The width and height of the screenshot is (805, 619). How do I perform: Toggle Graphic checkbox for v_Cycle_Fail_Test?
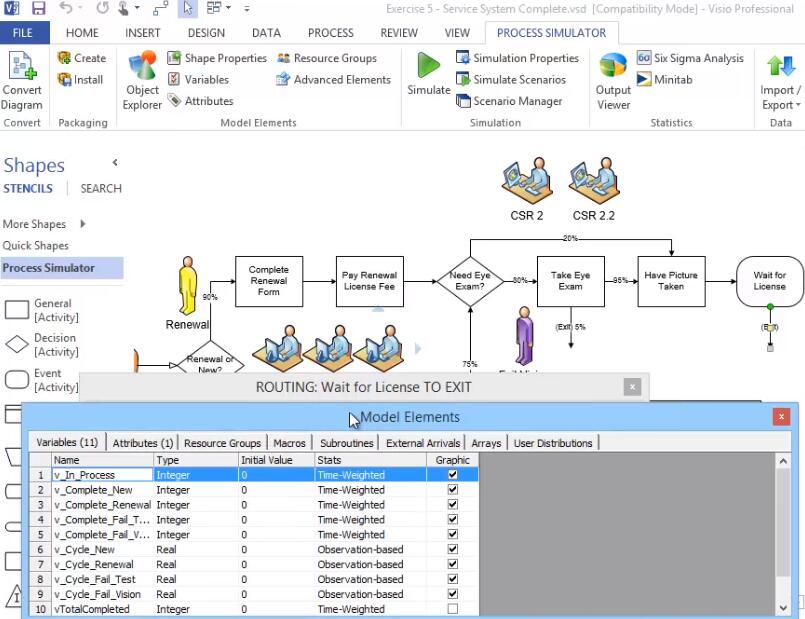[452, 578]
